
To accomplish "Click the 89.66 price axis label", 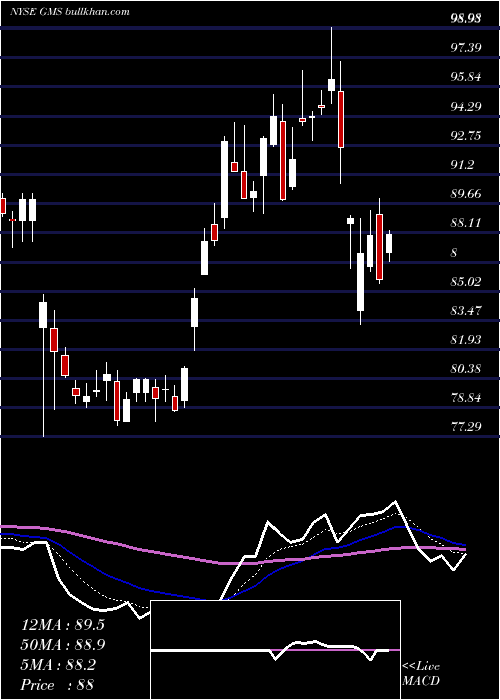I will click(x=466, y=195).
